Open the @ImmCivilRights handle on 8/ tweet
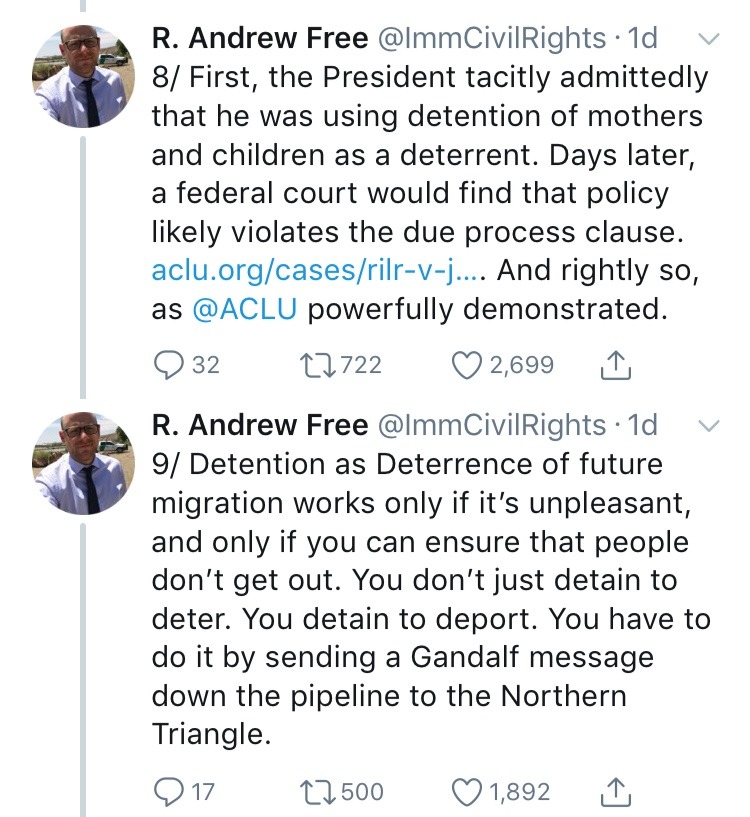The width and height of the screenshot is (750, 817). pos(489,38)
